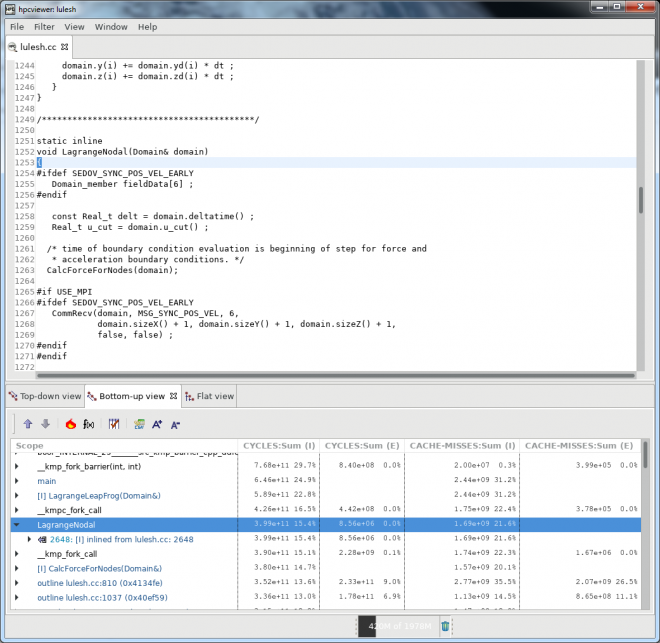Click the hpcviewer application title icon
Image resolution: width=660 pixels, height=643 pixels.
[x=10, y=9]
